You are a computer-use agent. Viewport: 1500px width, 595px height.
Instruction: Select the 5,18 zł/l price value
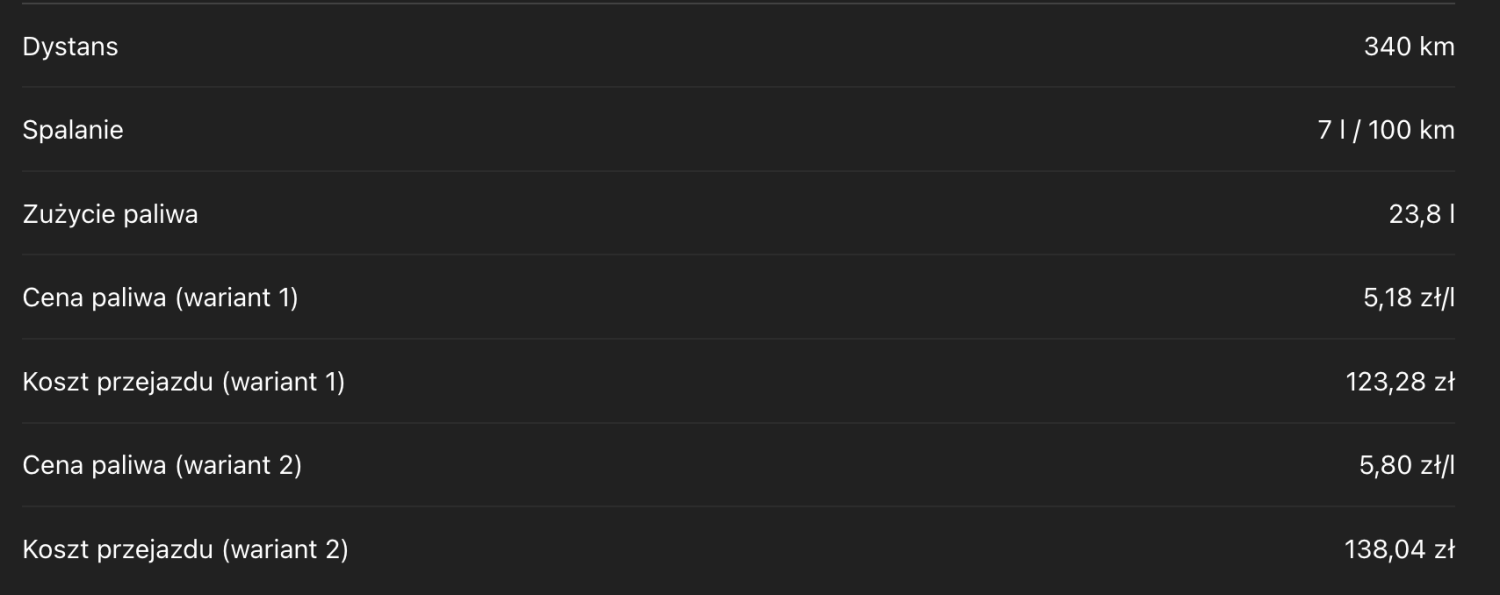pos(1408,298)
